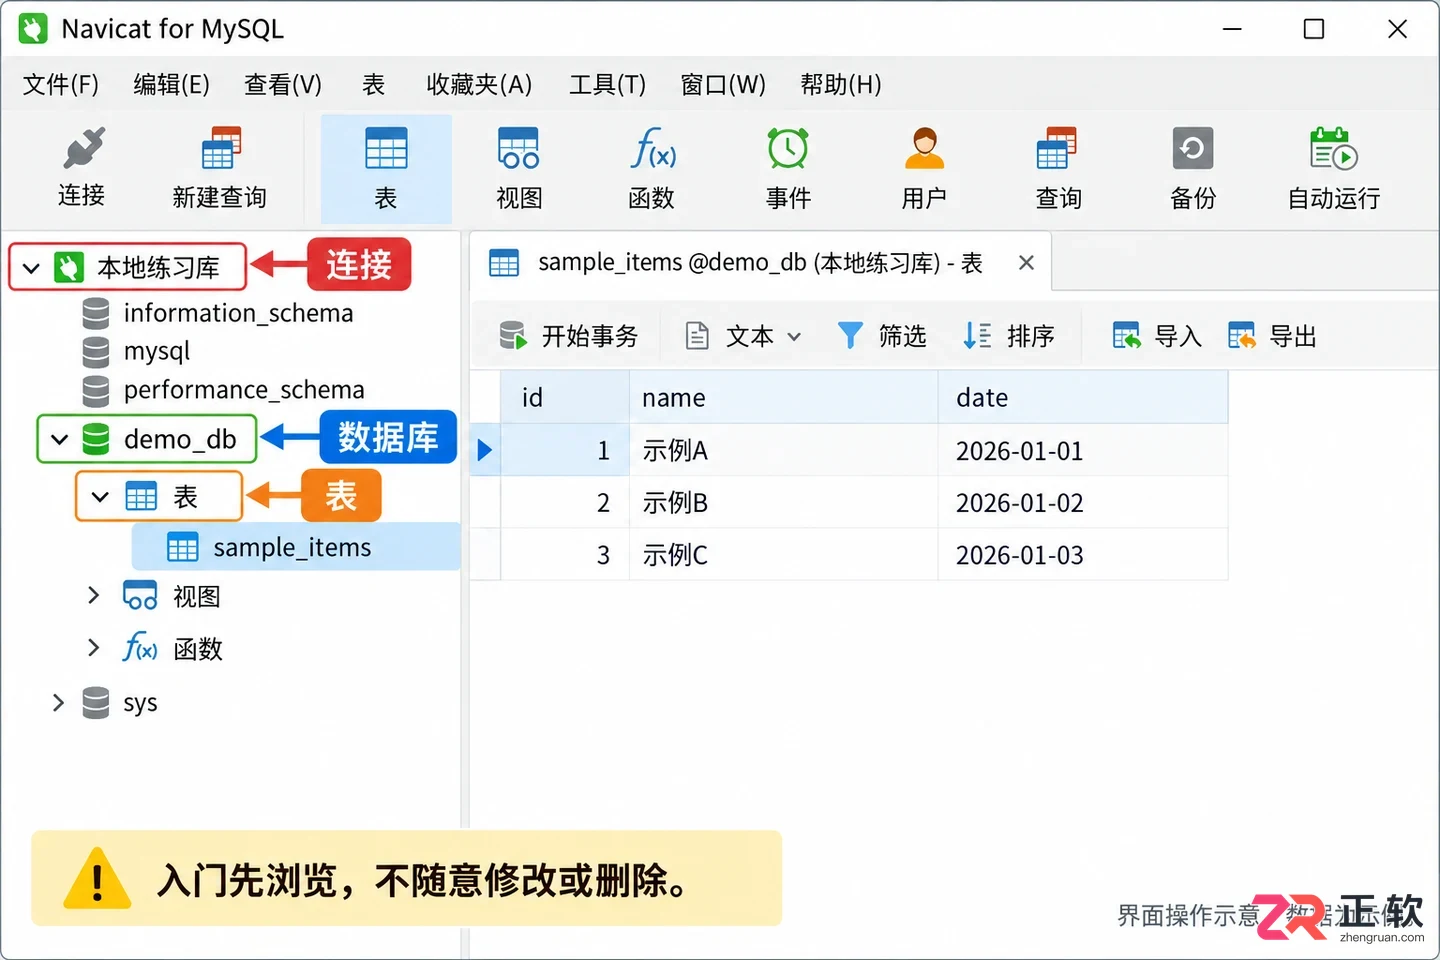Click the 筛选 funnel button
This screenshot has width=1440, height=960.
(x=882, y=336)
